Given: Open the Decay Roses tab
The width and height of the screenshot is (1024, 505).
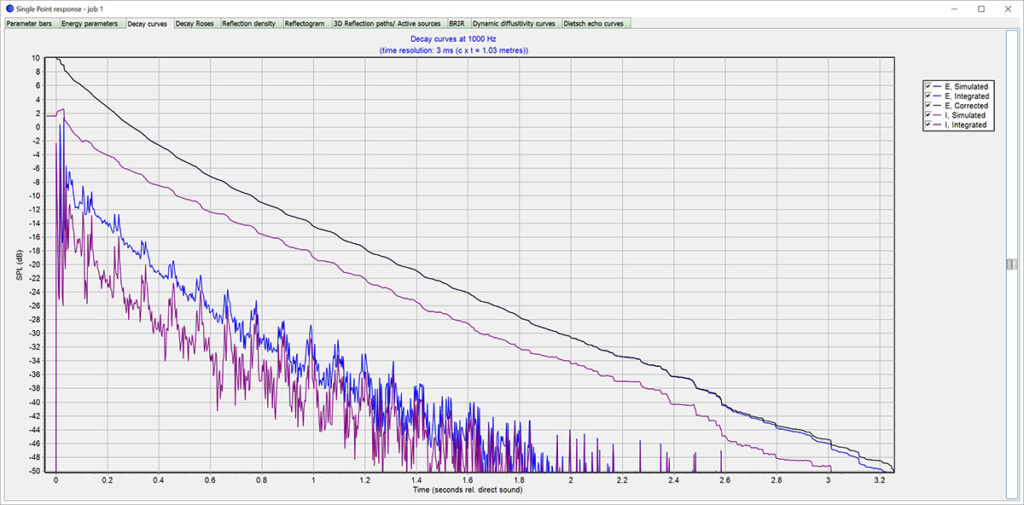Looking at the screenshot, I should point(196,24).
